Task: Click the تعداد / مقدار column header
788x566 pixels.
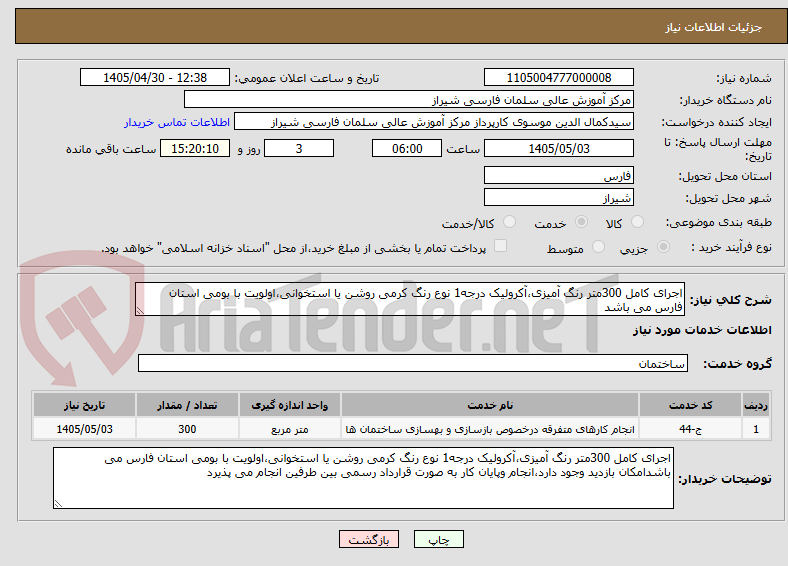Action: 187,405
